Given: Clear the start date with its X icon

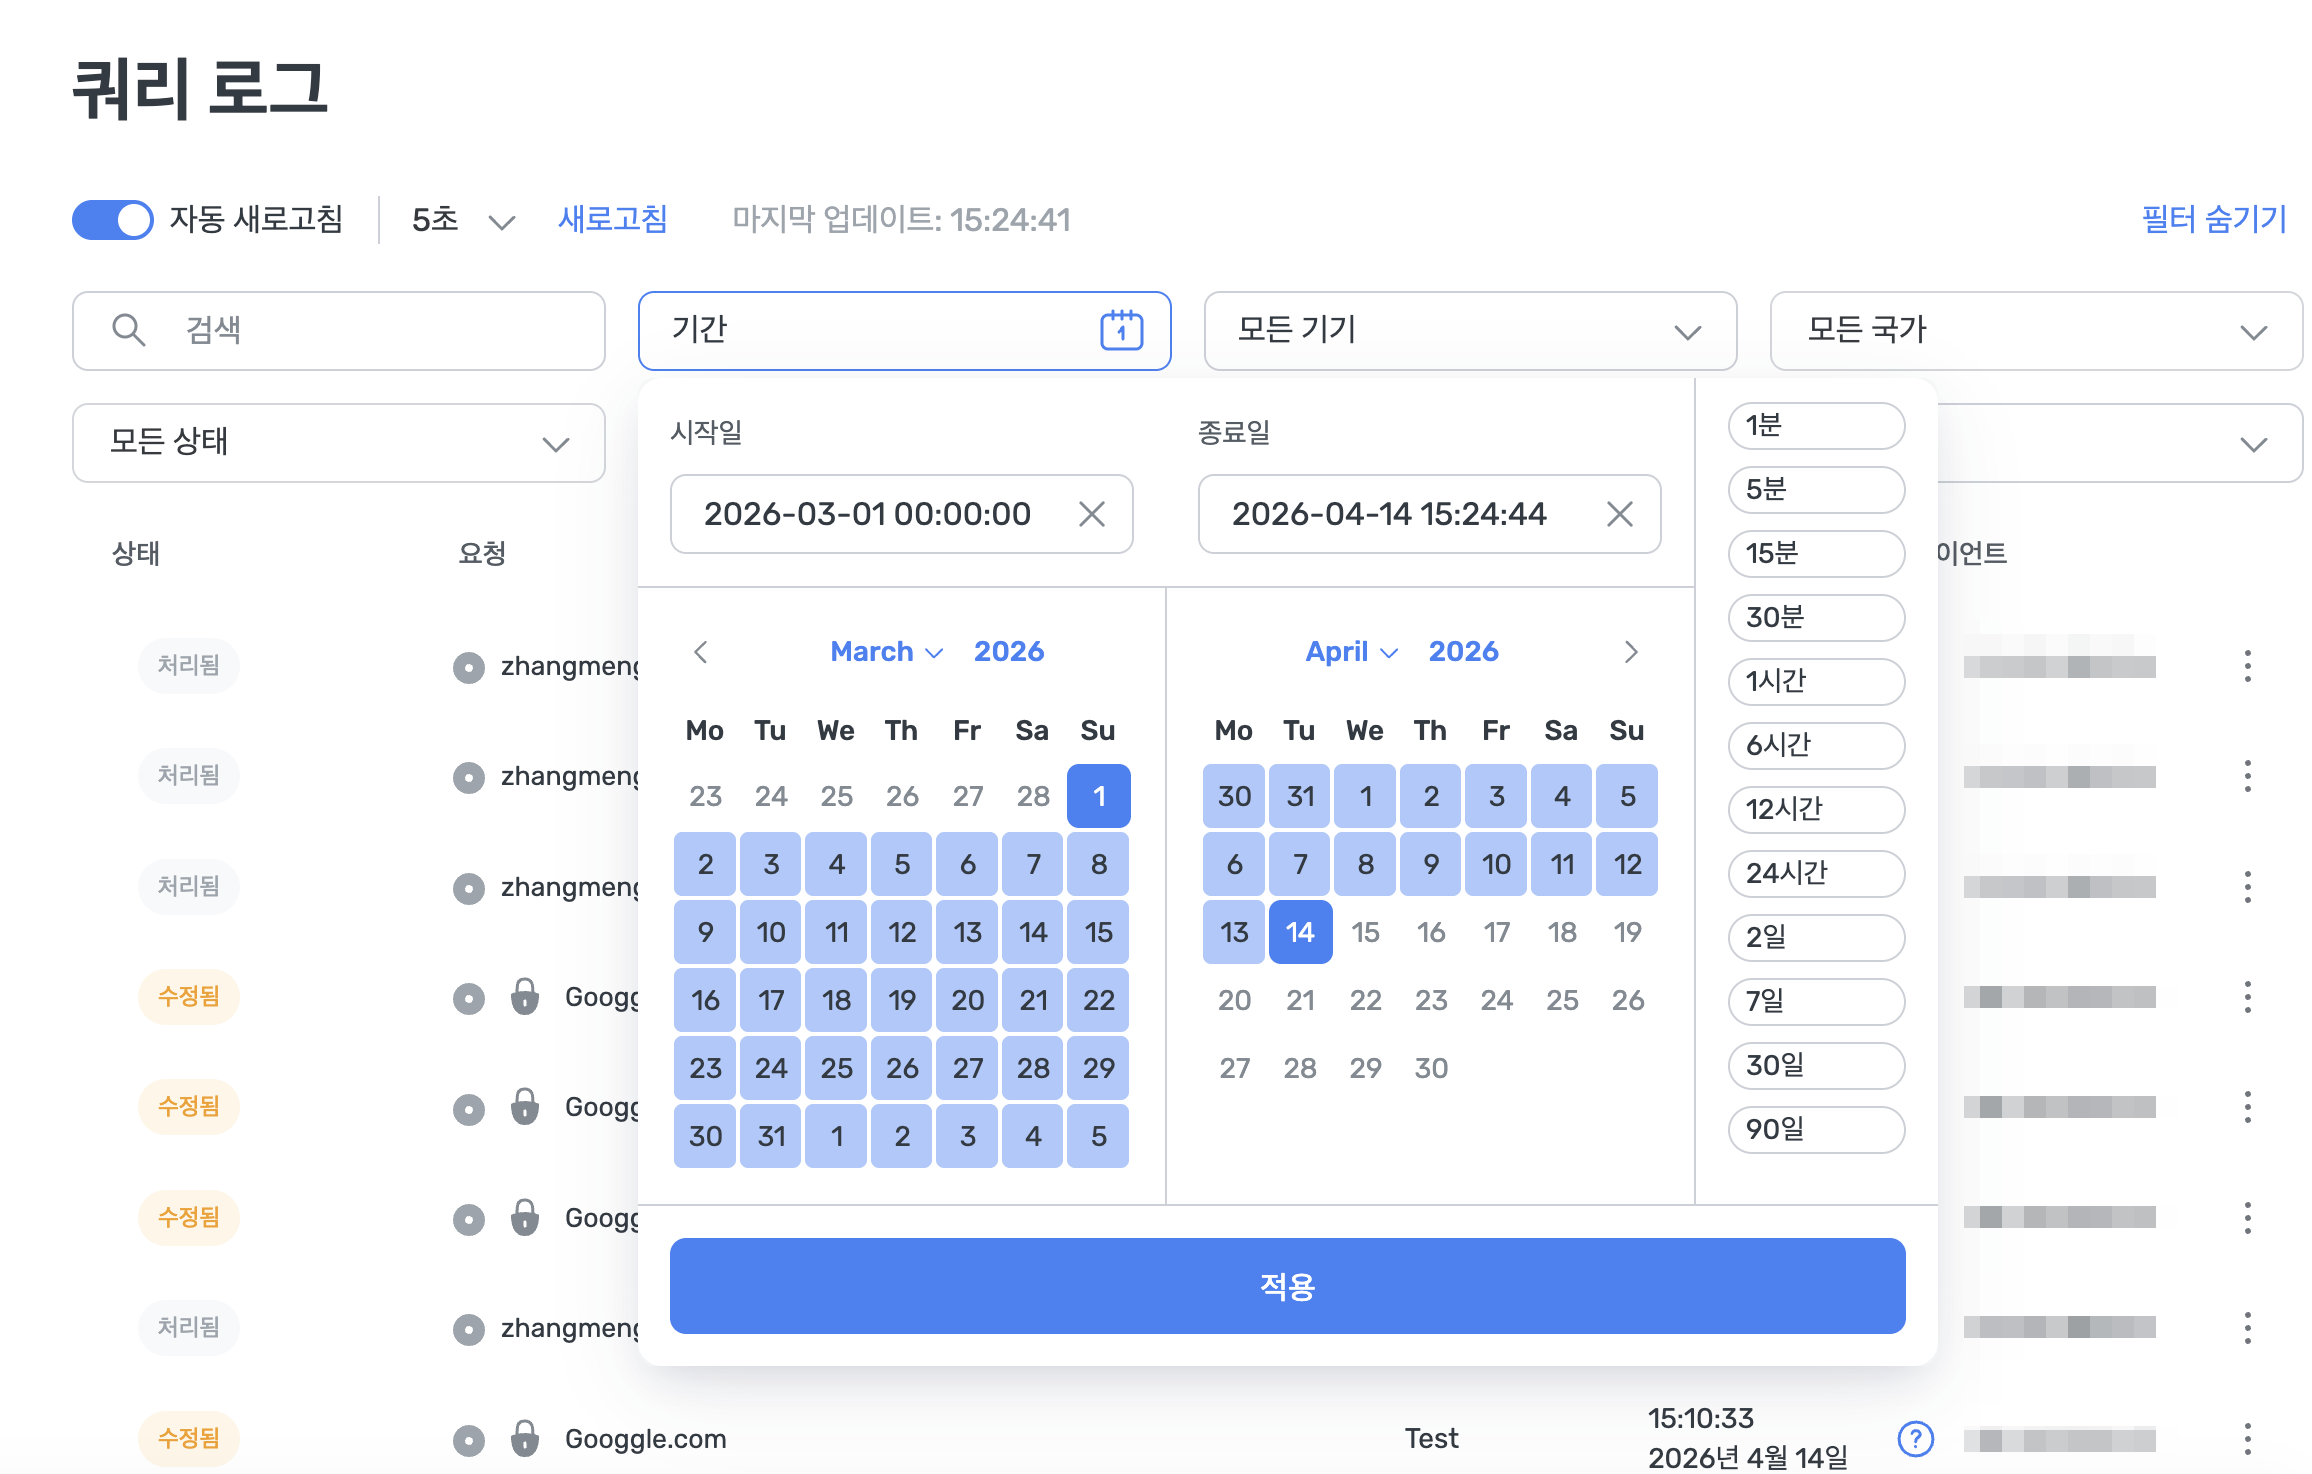Looking at the screenshot, I should (1091, 514).
